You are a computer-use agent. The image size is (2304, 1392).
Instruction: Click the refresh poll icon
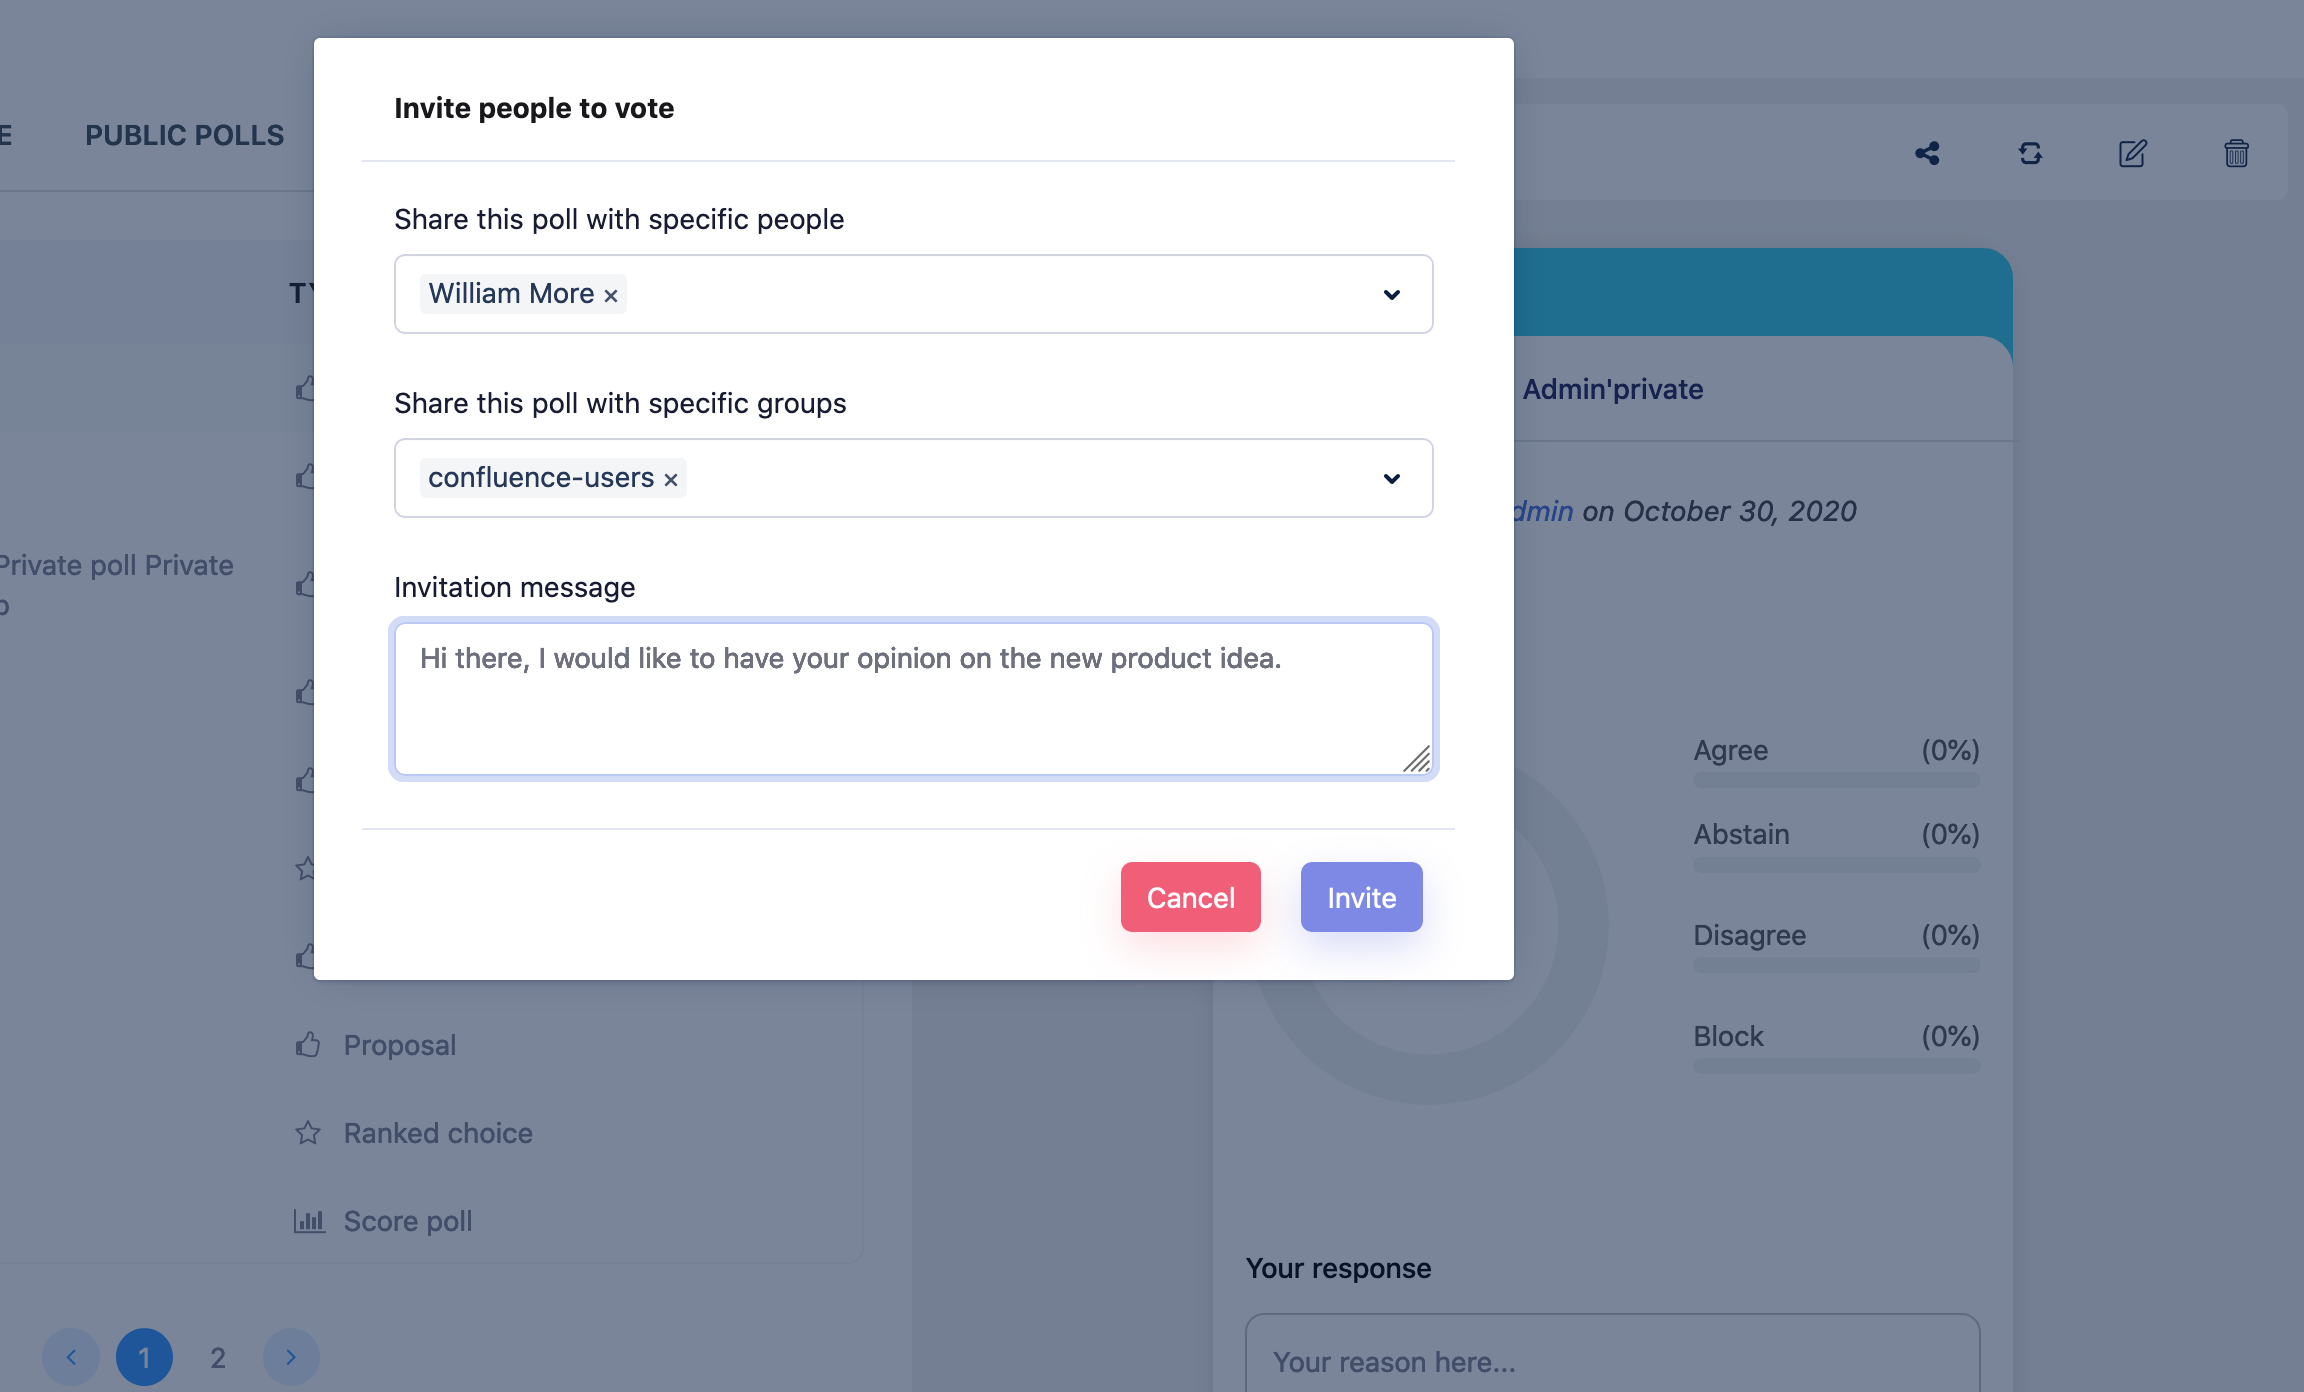pos(2030,153)
